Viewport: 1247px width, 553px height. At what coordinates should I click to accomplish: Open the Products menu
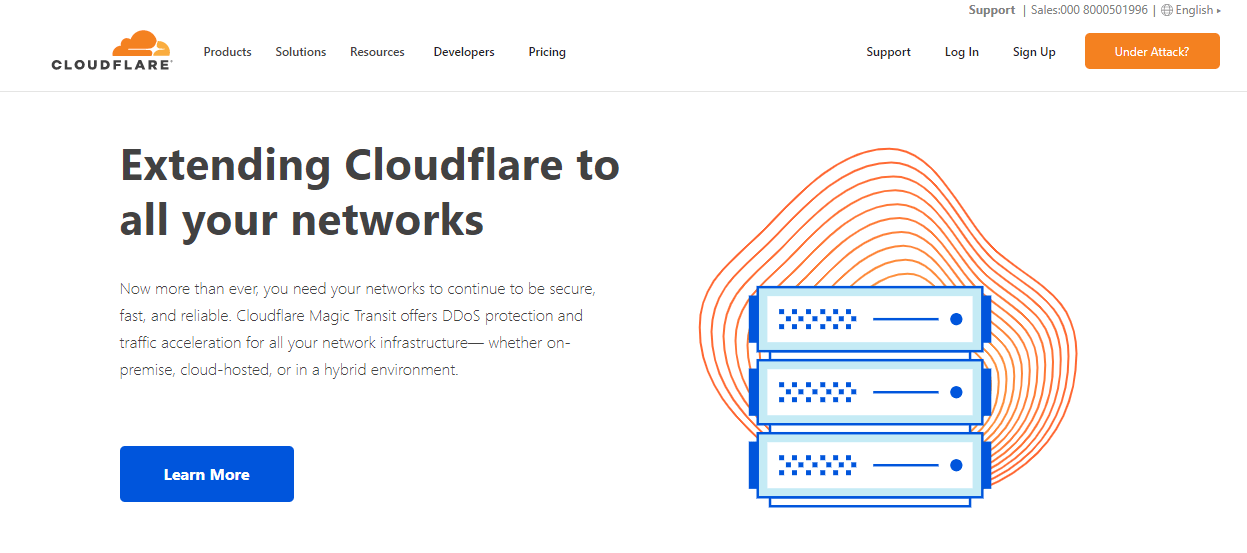click(x=227, y=52)
